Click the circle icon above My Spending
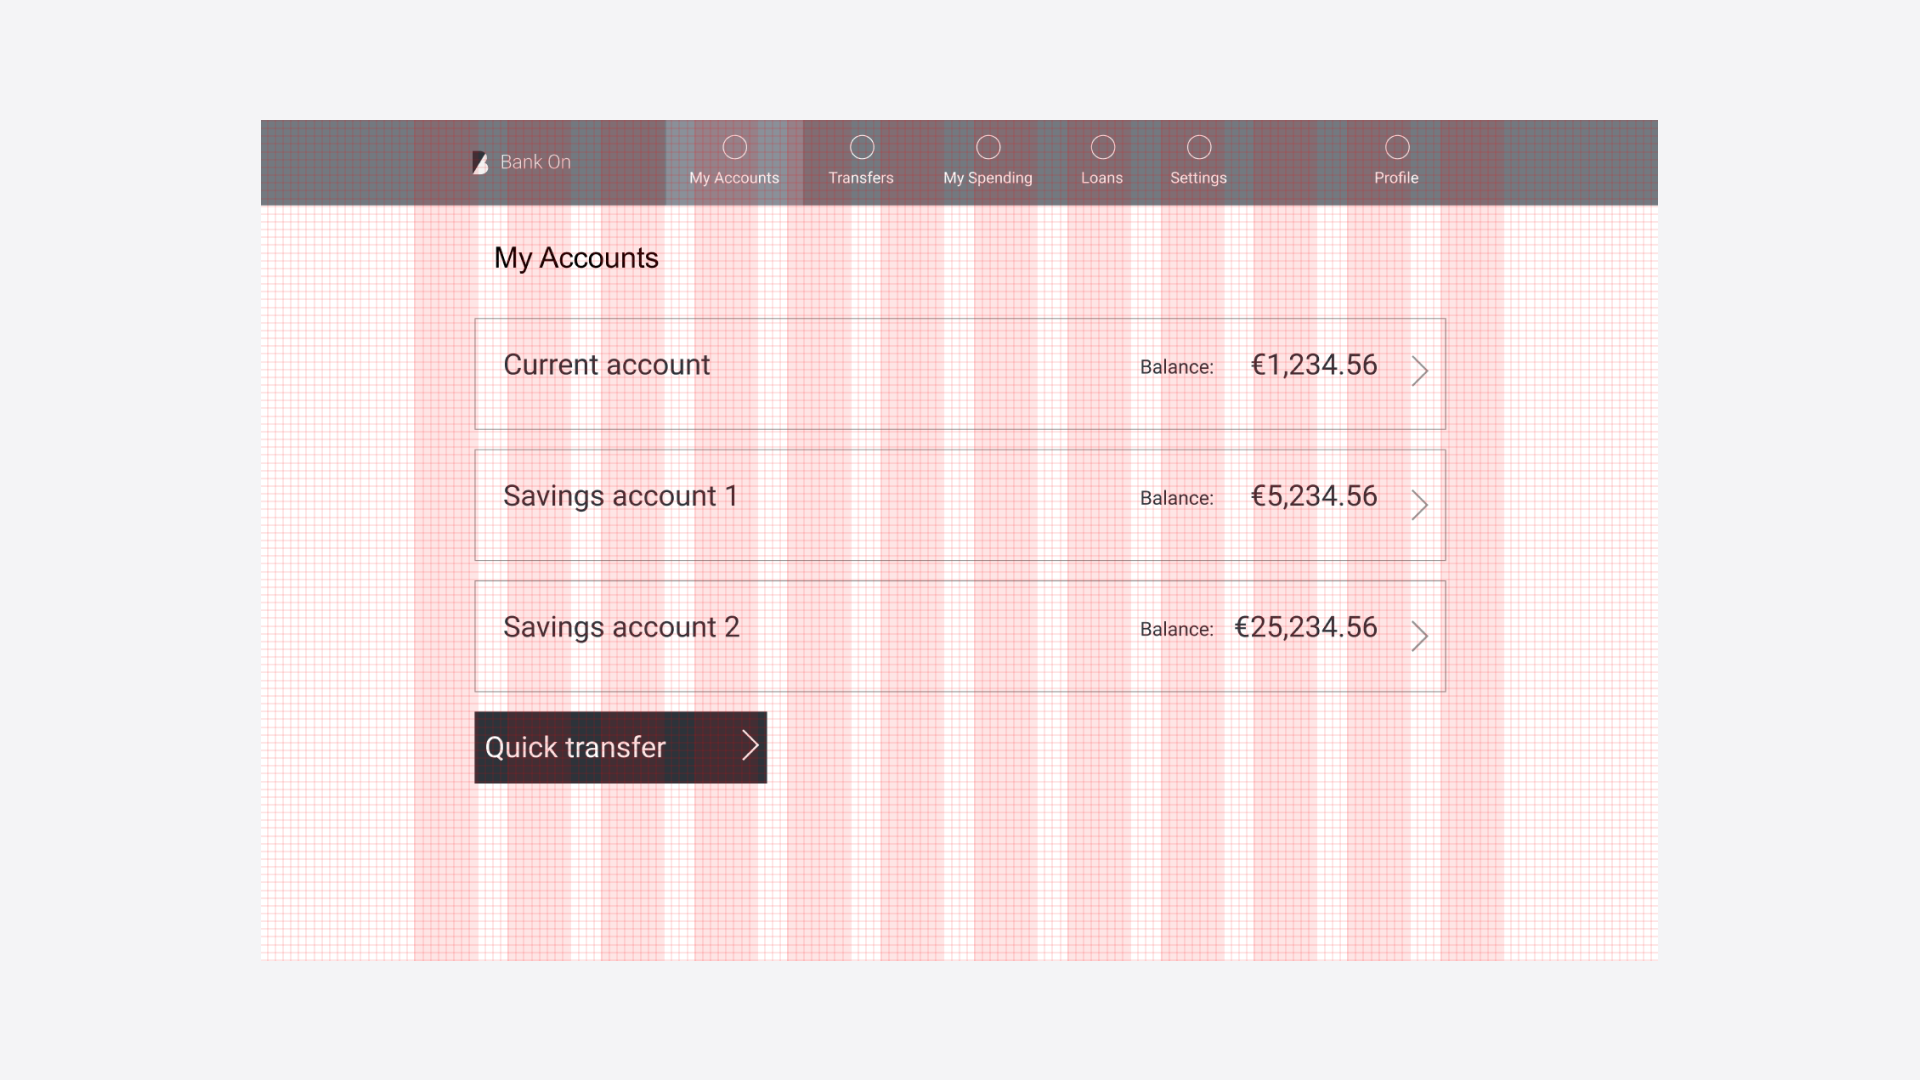This screenshot has height=1080, width=1920. point(988,147)
